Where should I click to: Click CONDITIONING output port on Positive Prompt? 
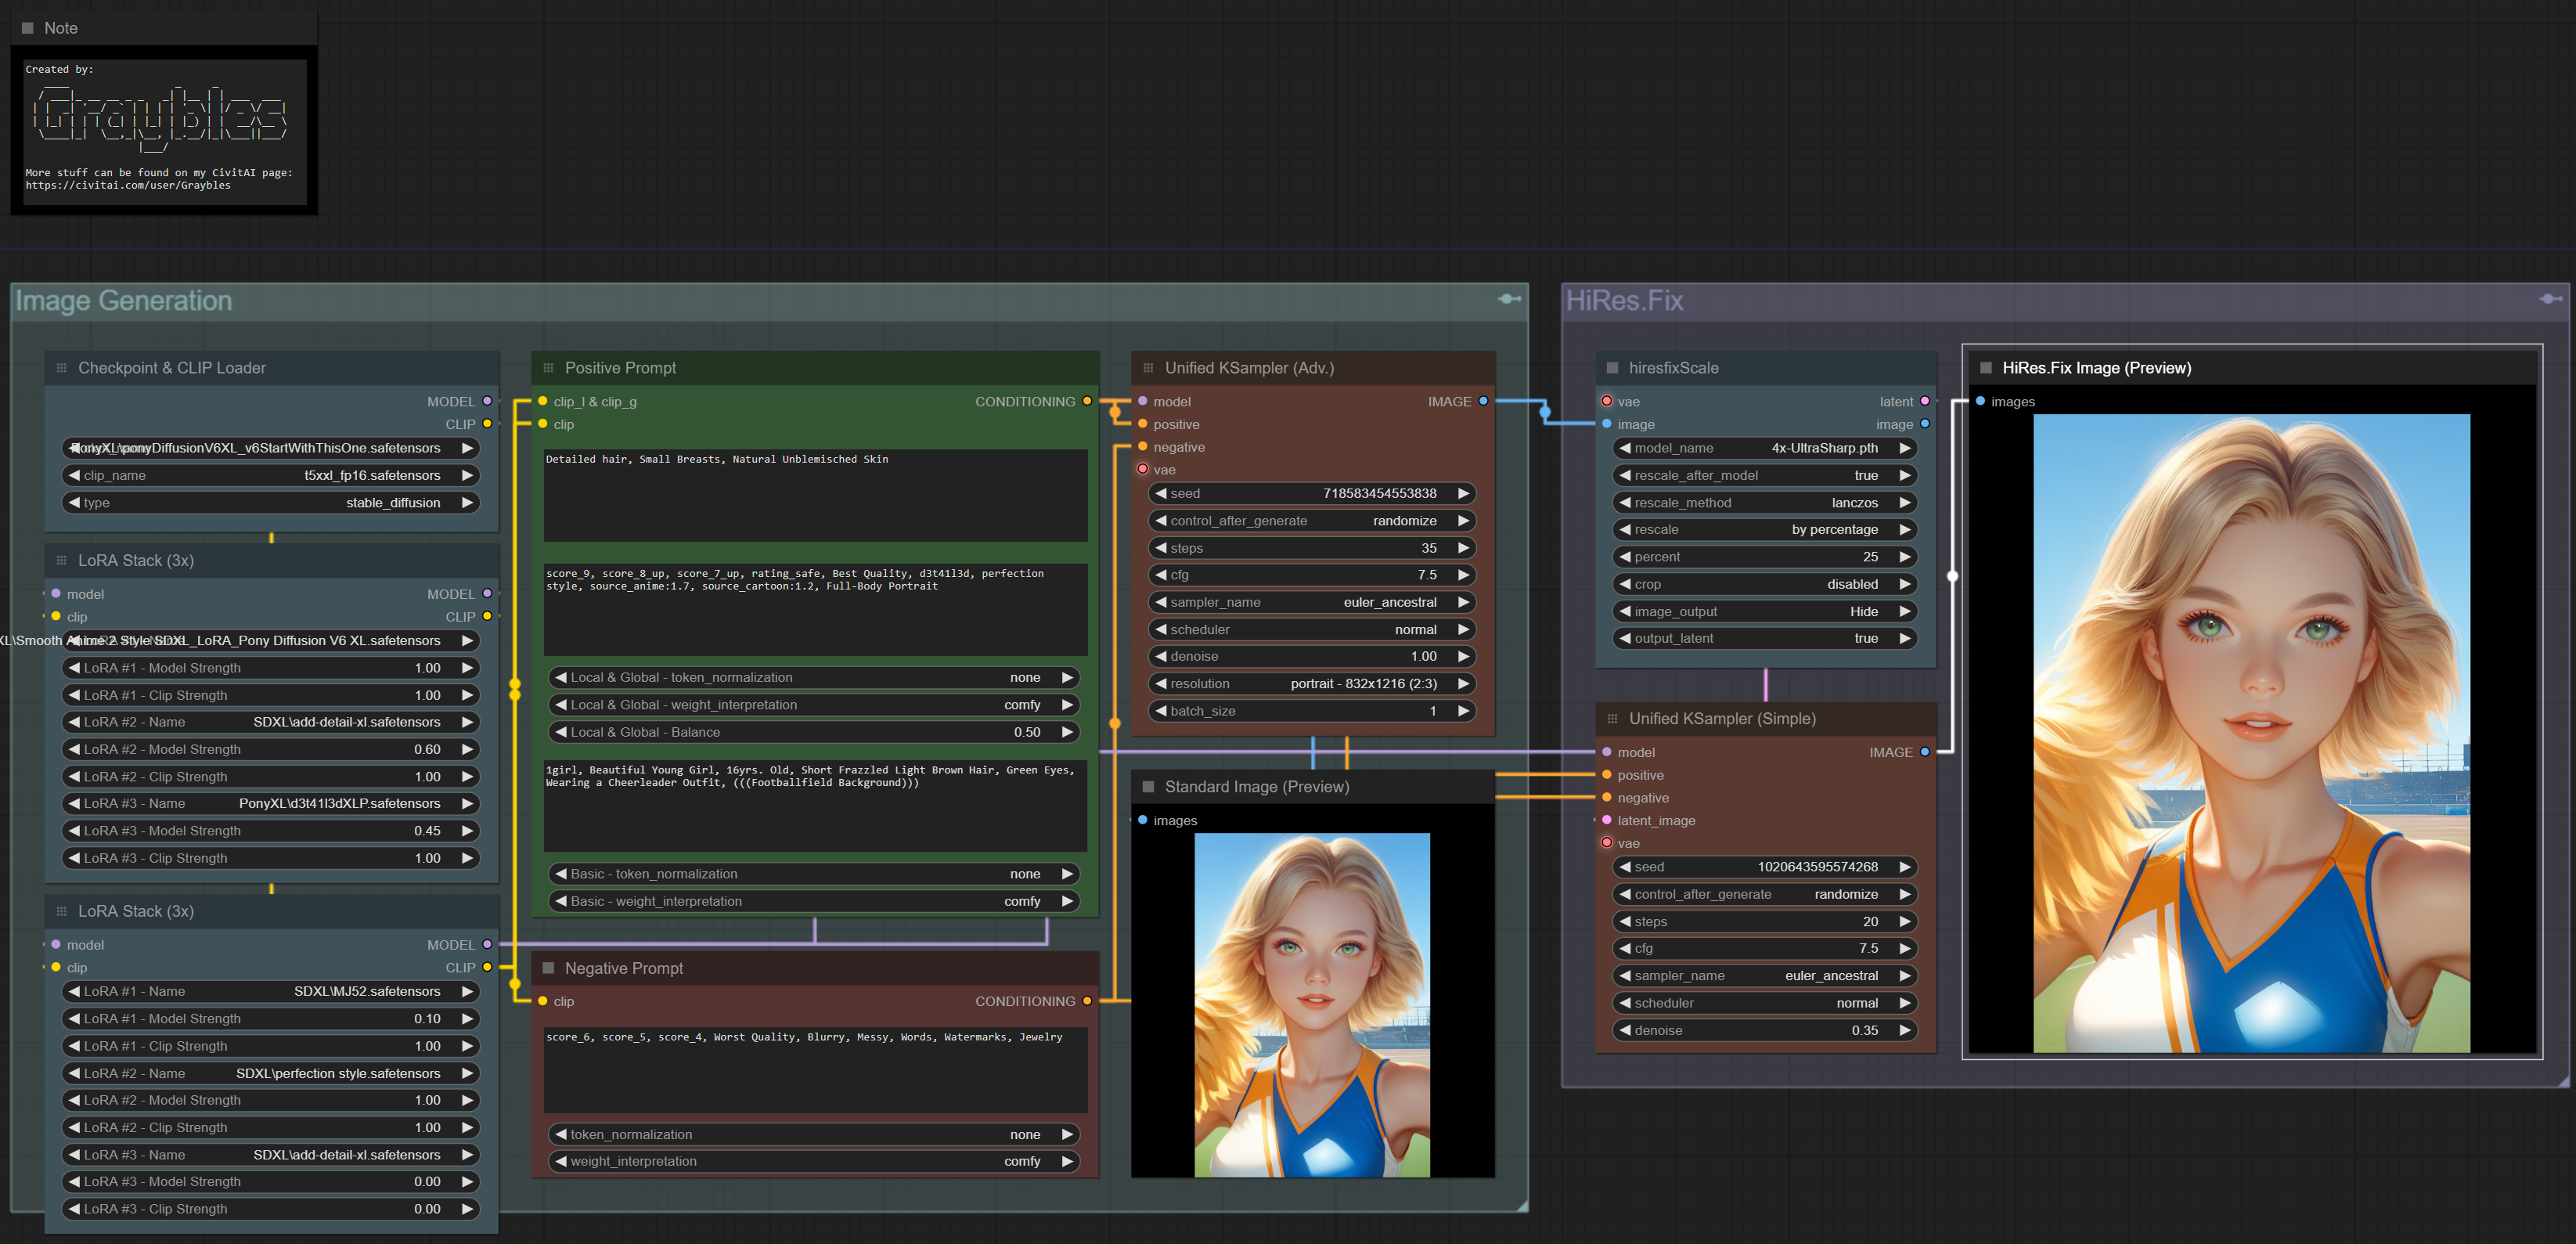1087,401
